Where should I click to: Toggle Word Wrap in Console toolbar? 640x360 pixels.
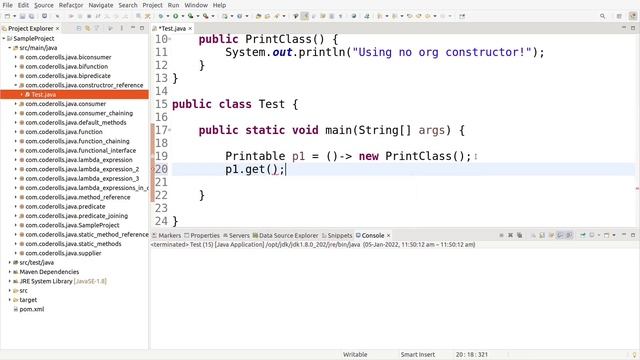pyautogui.click(x=551, y=235)
